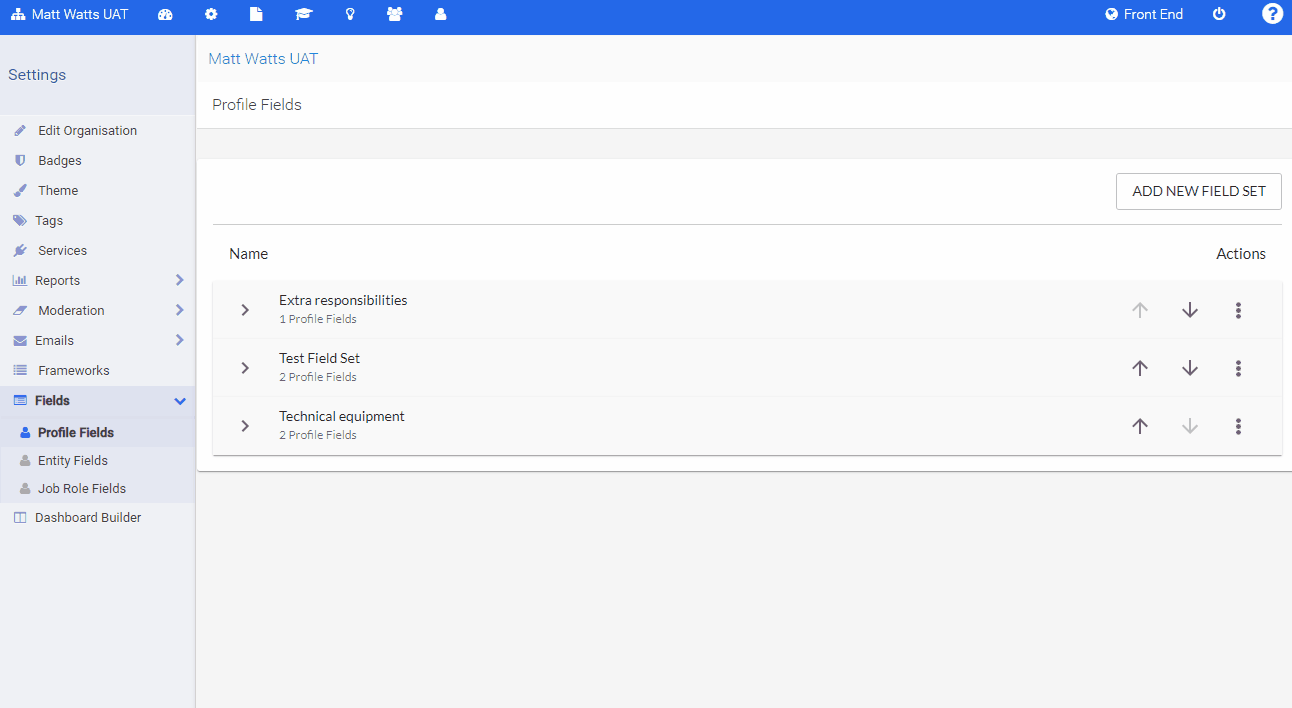This screenshot has height=708, width=1292.
Task: Click the Test Field Set name text
Action: click(319, 358)
